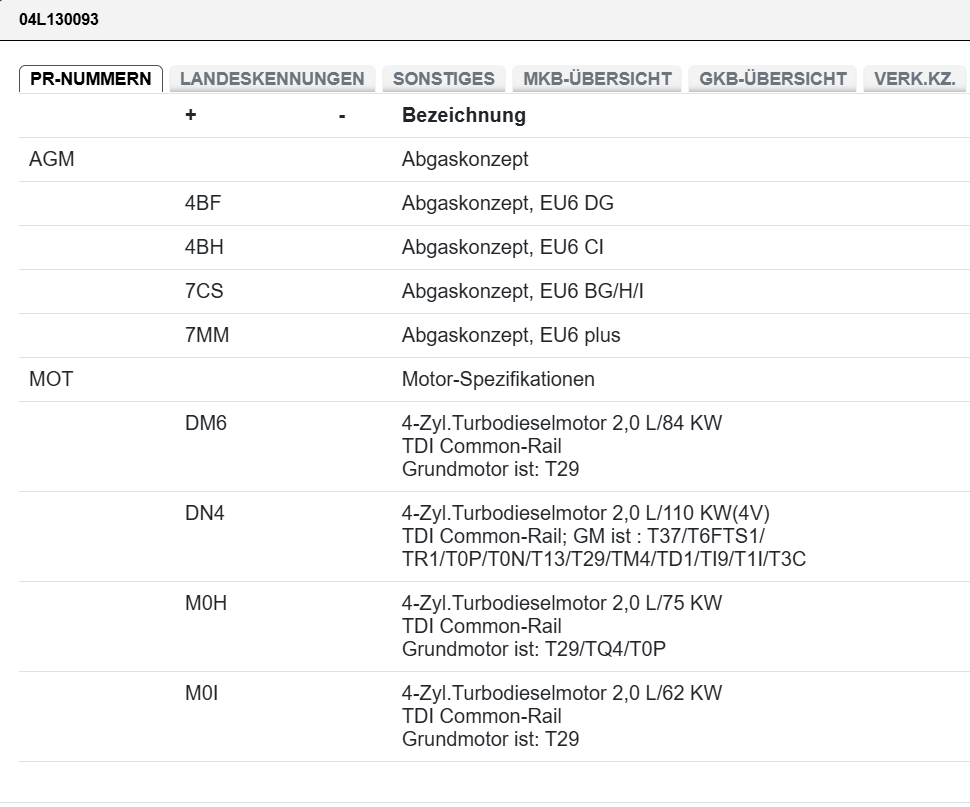Click the Abgaskonzept, EU6 plus description

click(511, 336)
